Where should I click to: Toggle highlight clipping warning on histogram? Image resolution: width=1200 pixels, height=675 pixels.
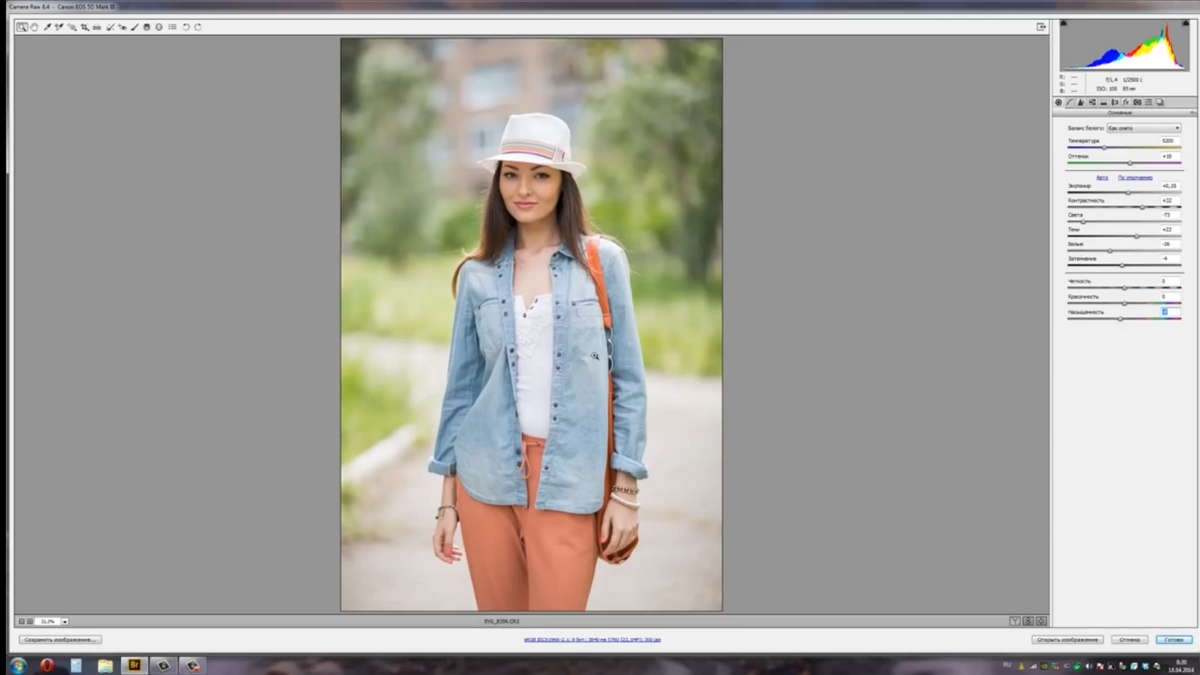click(x=1185, y=23)
